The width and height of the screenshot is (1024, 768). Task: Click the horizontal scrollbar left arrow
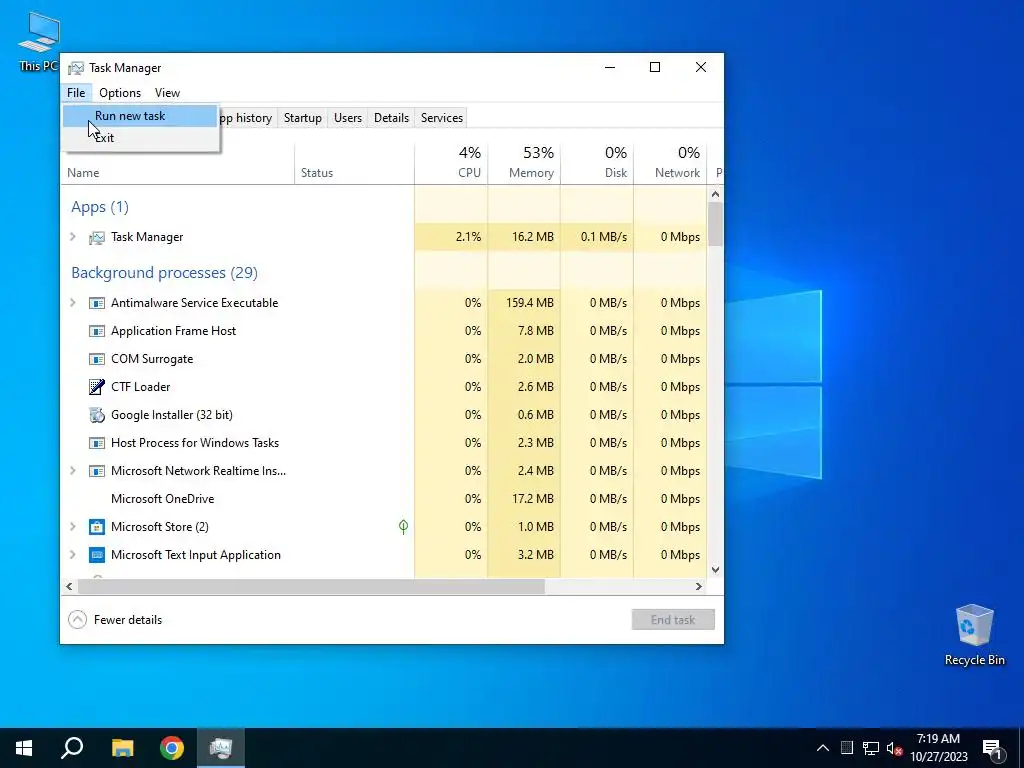tap(69, 586)
